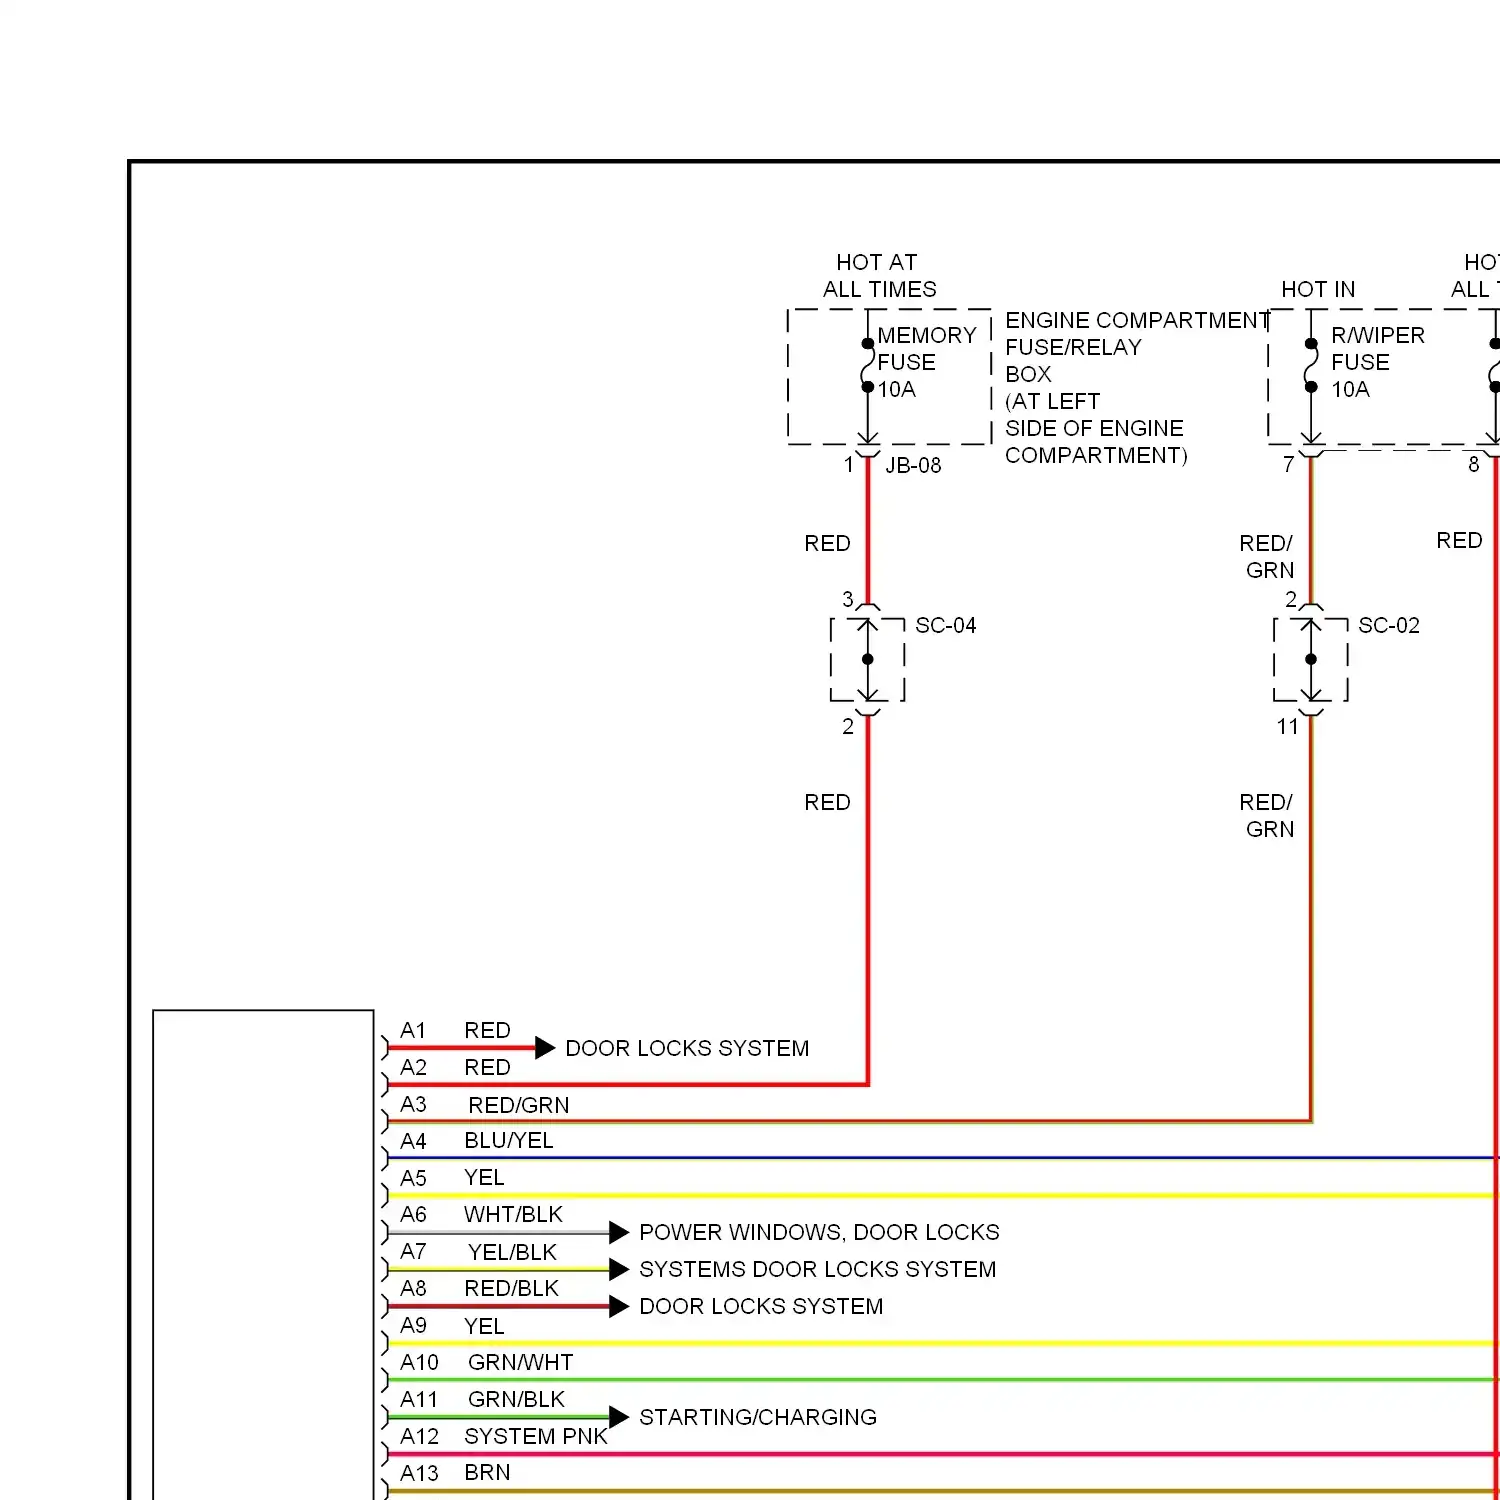1500x1500 pixels.
Task: Click the A1 RED pin label
Action: [455, 1030]
